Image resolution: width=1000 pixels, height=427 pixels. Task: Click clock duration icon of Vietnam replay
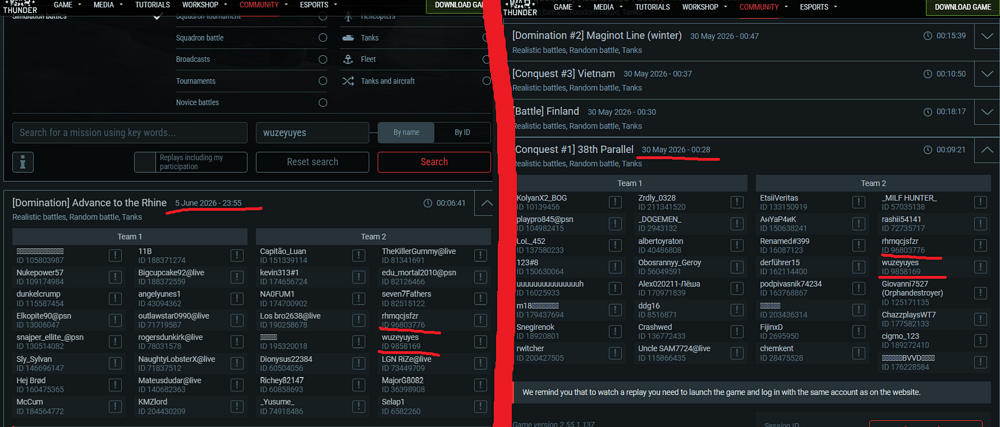click(929, 74)
